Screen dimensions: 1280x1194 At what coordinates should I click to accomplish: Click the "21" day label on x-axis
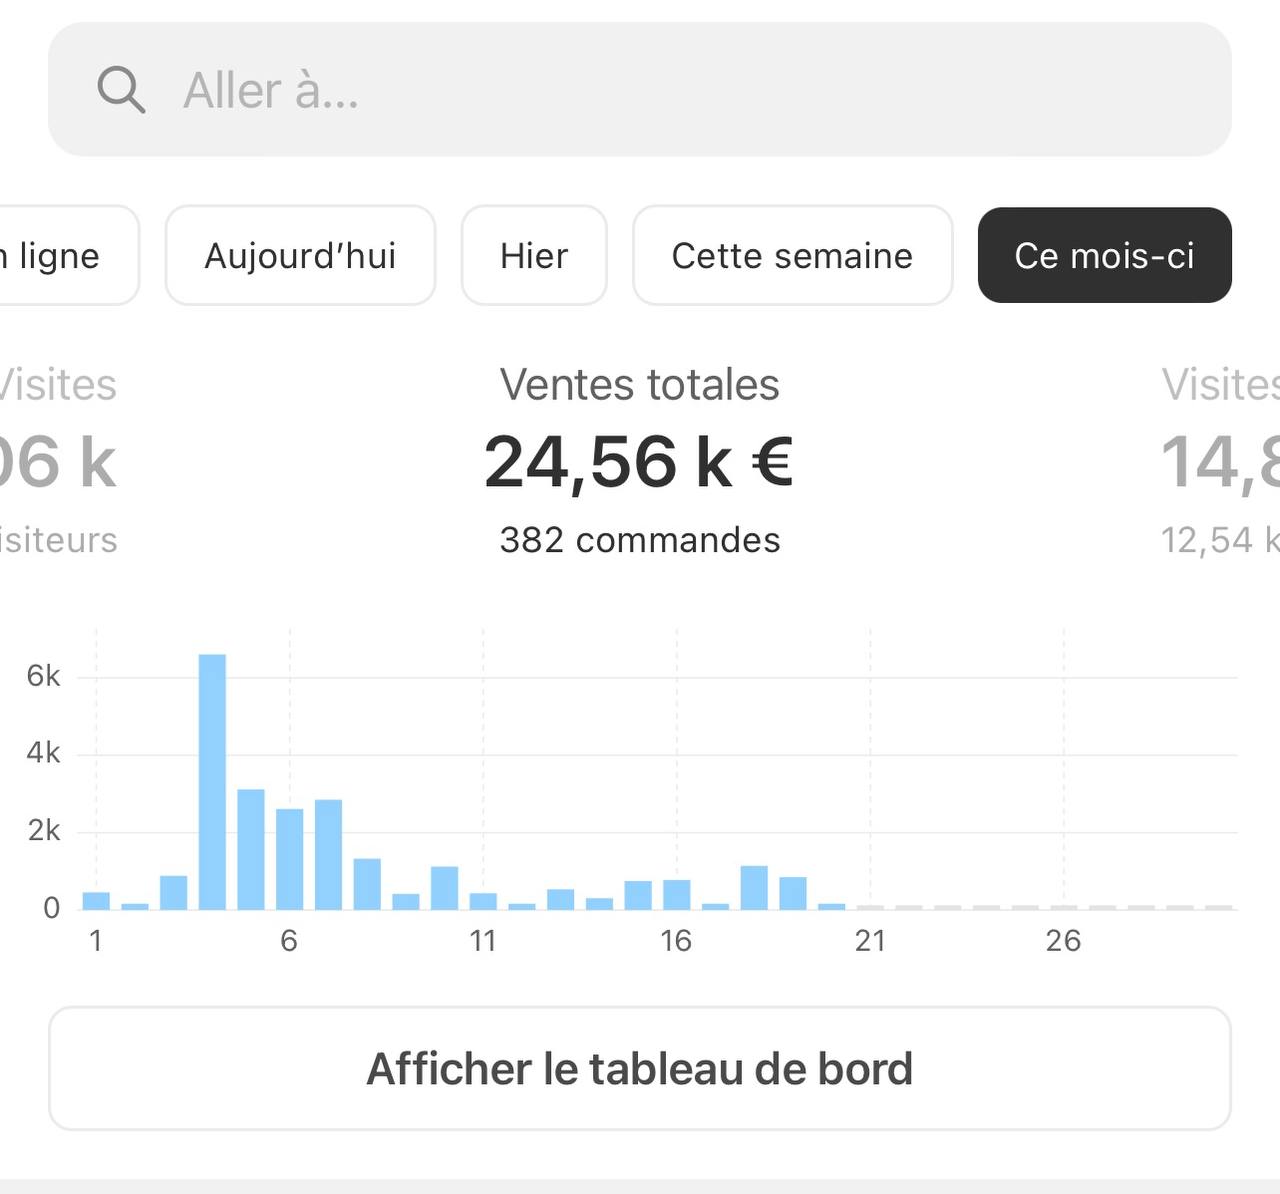point(870,941)
